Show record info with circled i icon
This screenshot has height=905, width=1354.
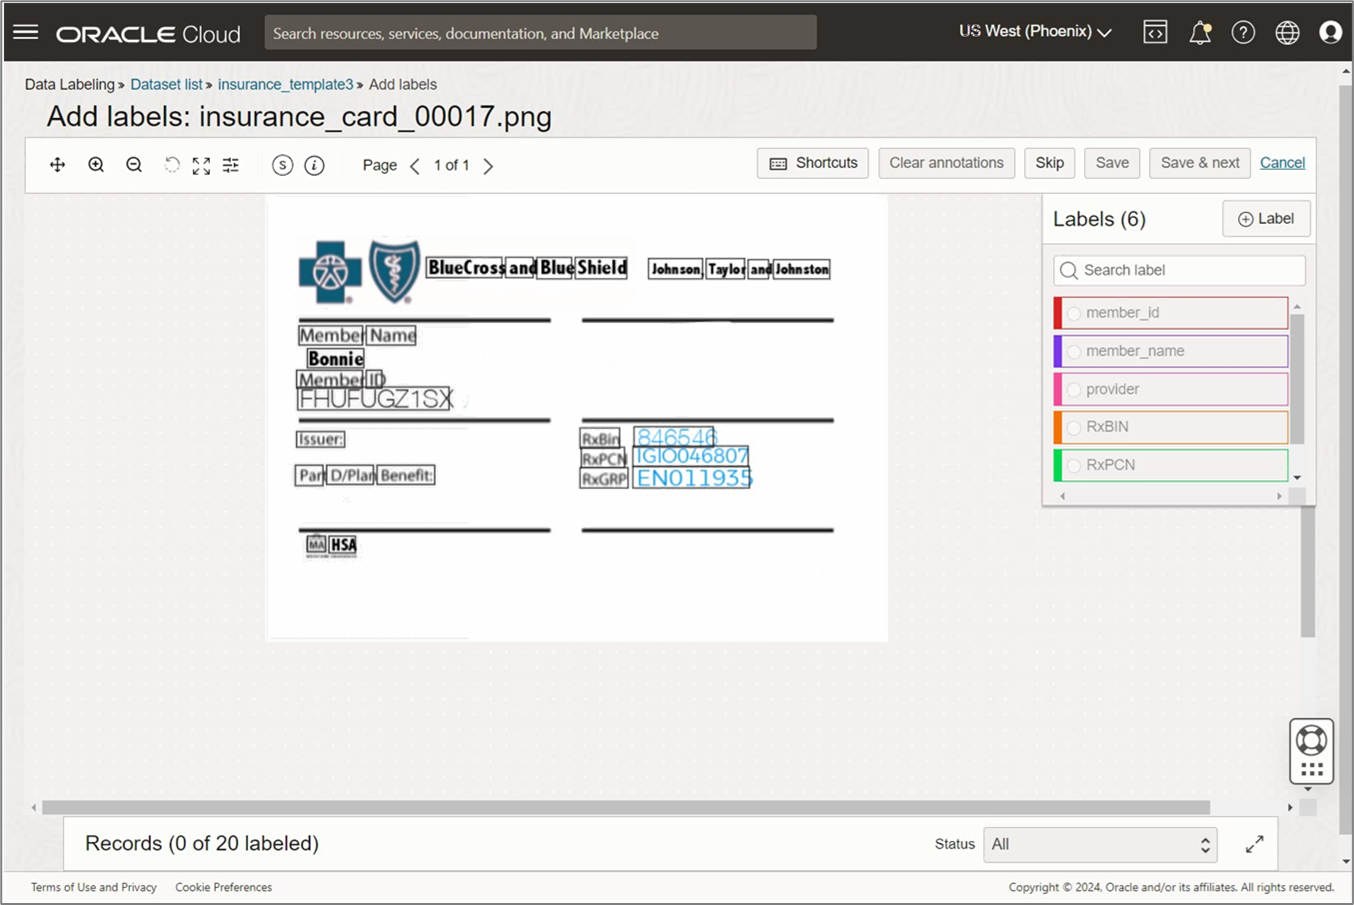tap(314, 165)
